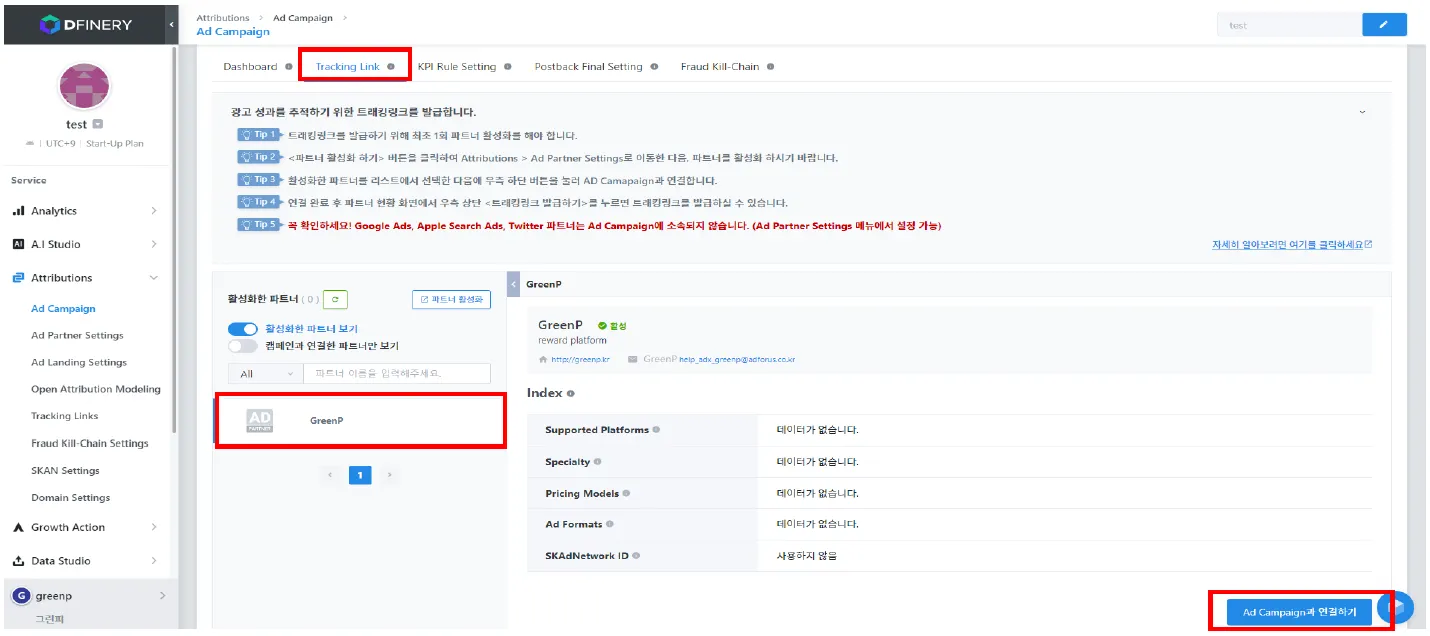Click the help_adx_greenp email link

(737, 359)
